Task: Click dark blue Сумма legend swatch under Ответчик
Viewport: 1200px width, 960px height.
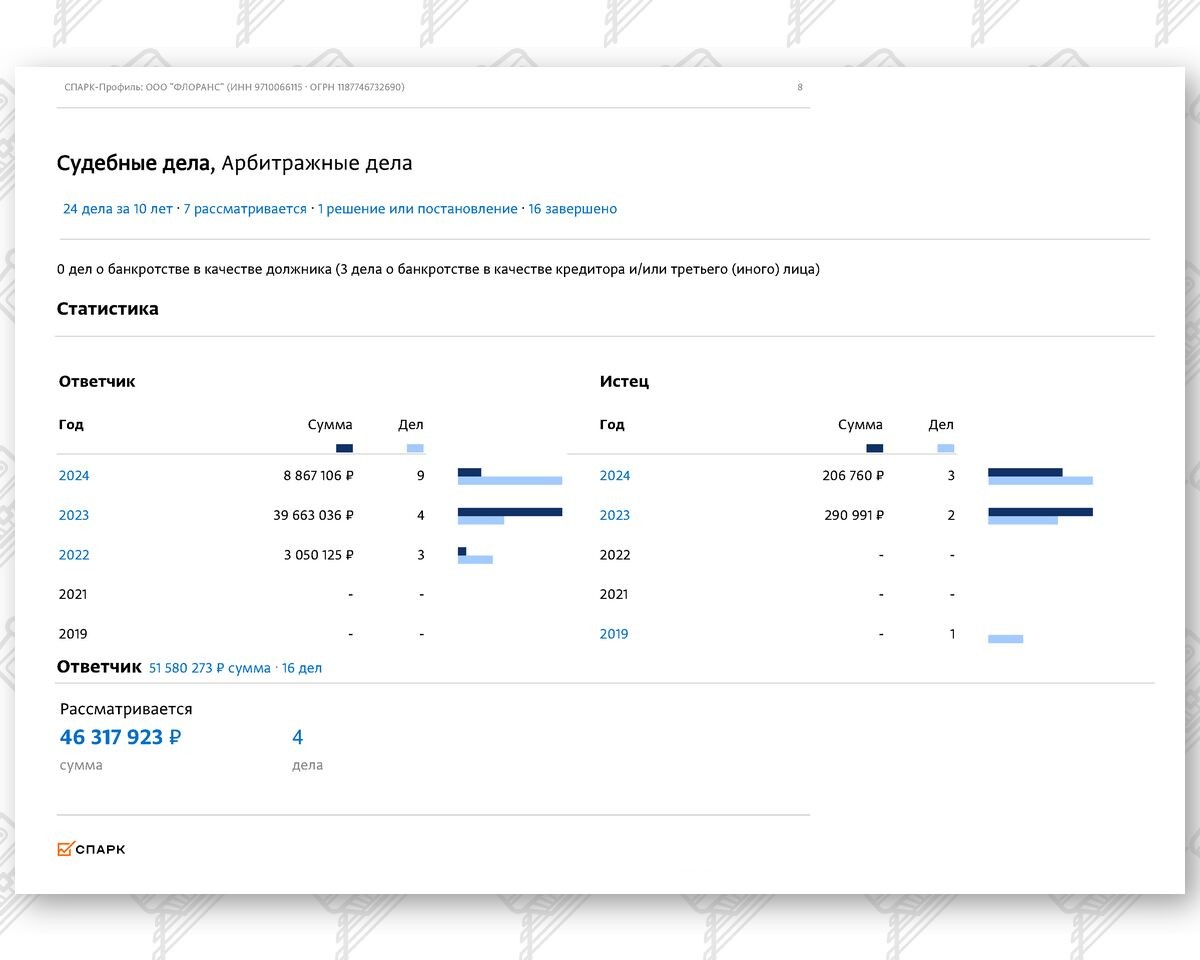Action: click(x=344, y=448)
